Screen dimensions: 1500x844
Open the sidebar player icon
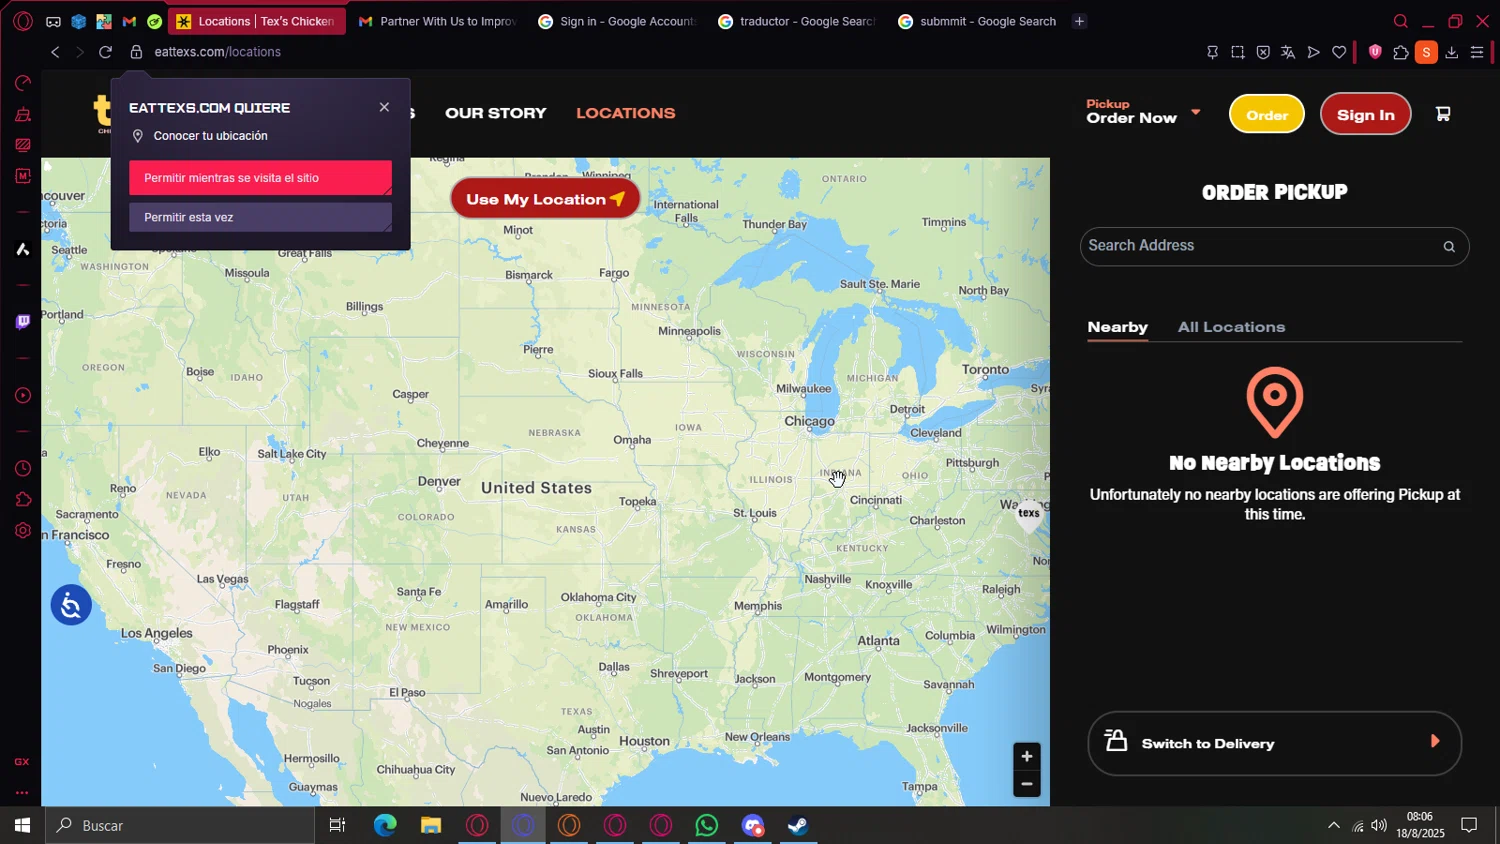click(23, 396)
